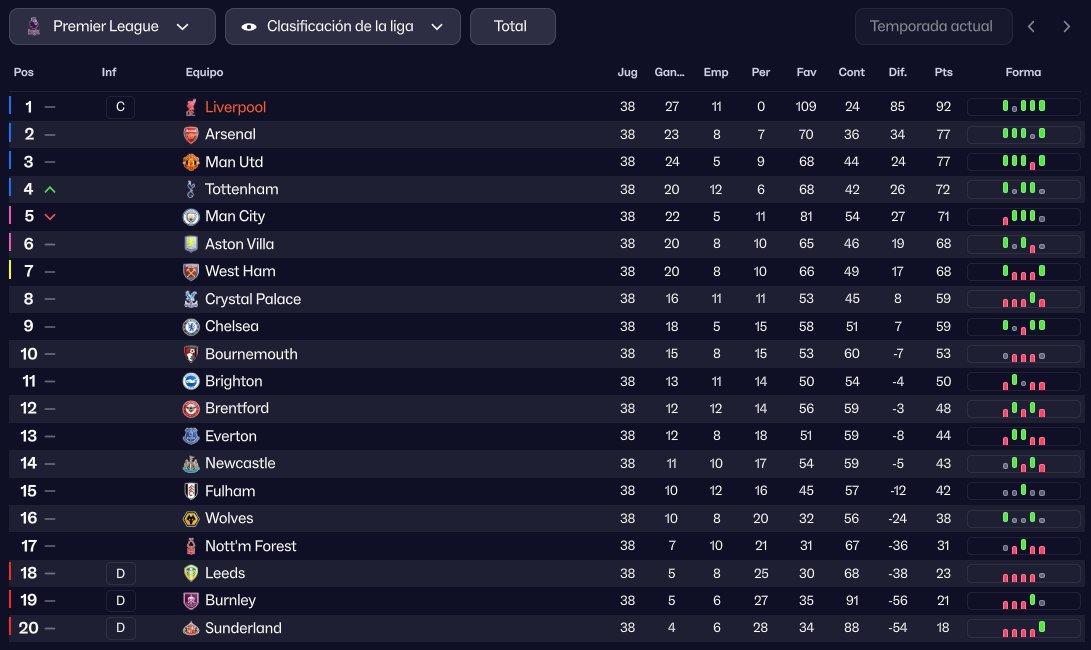This screenshot has width=1091, height=650.
Task: Click the Man Utd club crest
Action: tap(191, 162)
